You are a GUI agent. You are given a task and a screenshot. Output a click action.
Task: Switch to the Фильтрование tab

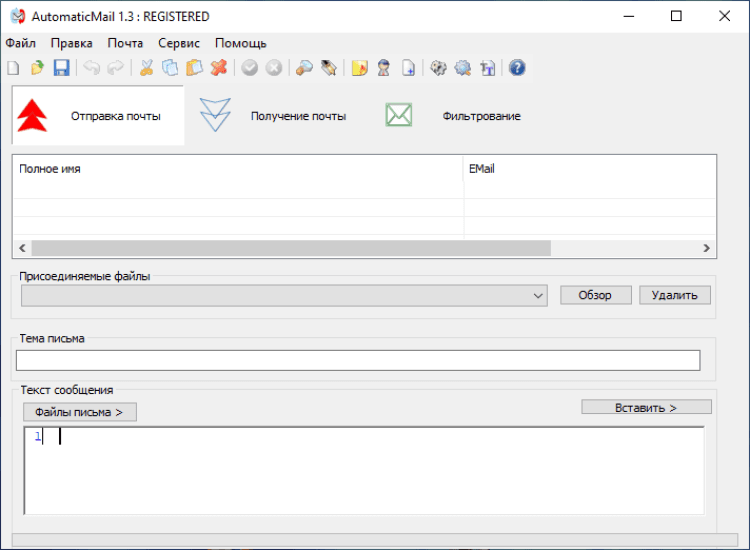pos(453,115)
